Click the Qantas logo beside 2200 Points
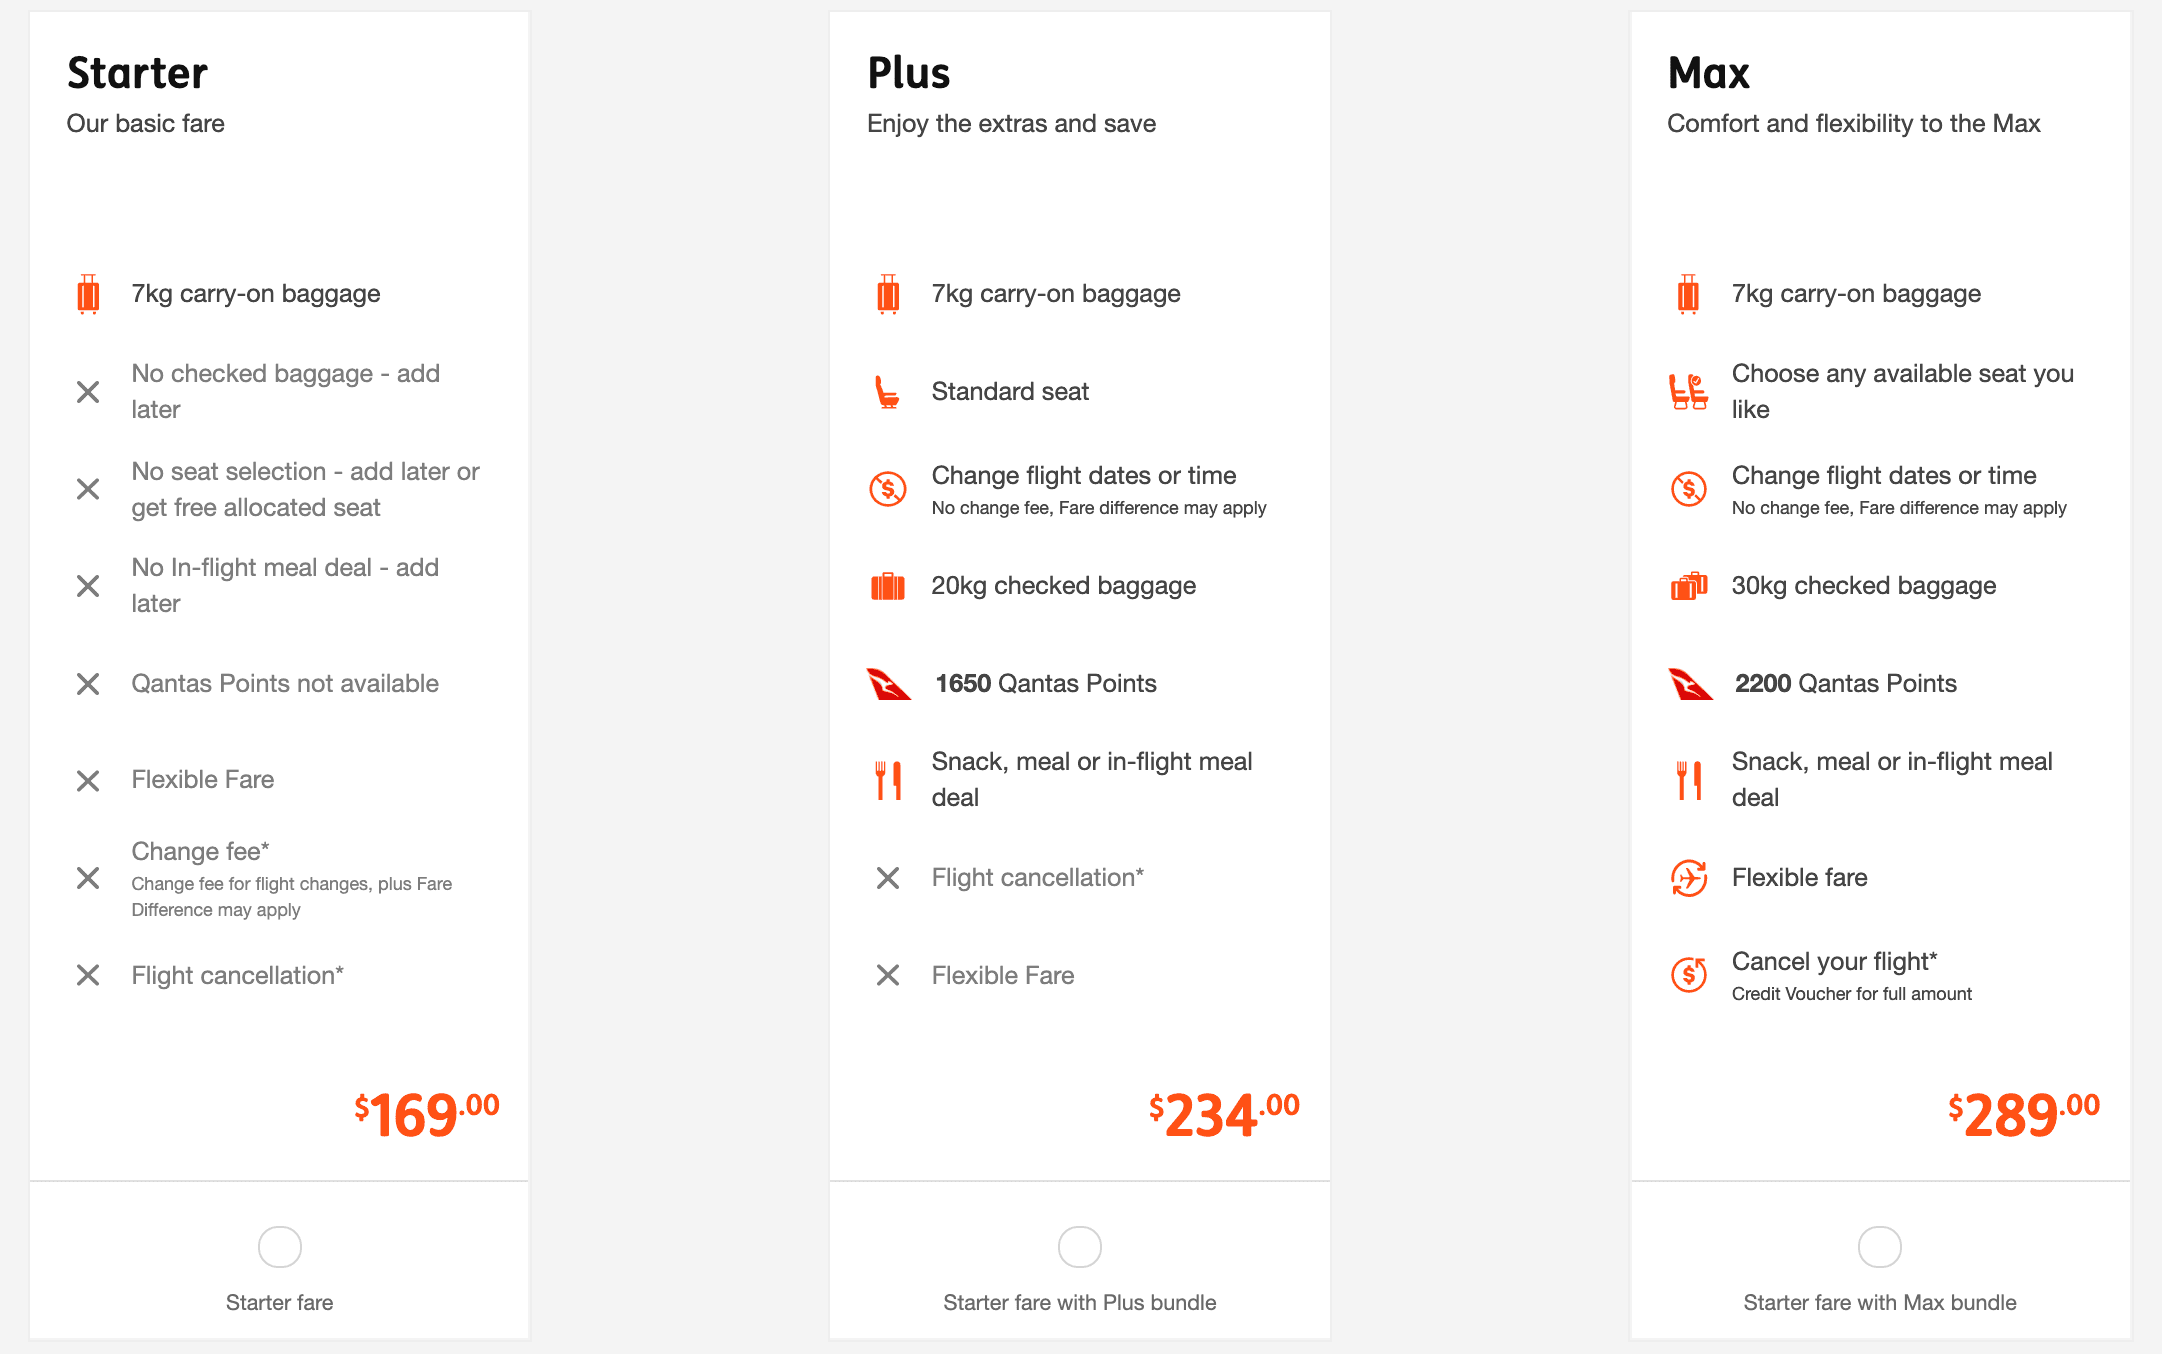Viewport: 2162px width, 1354px height. (x=1690, y=684)
